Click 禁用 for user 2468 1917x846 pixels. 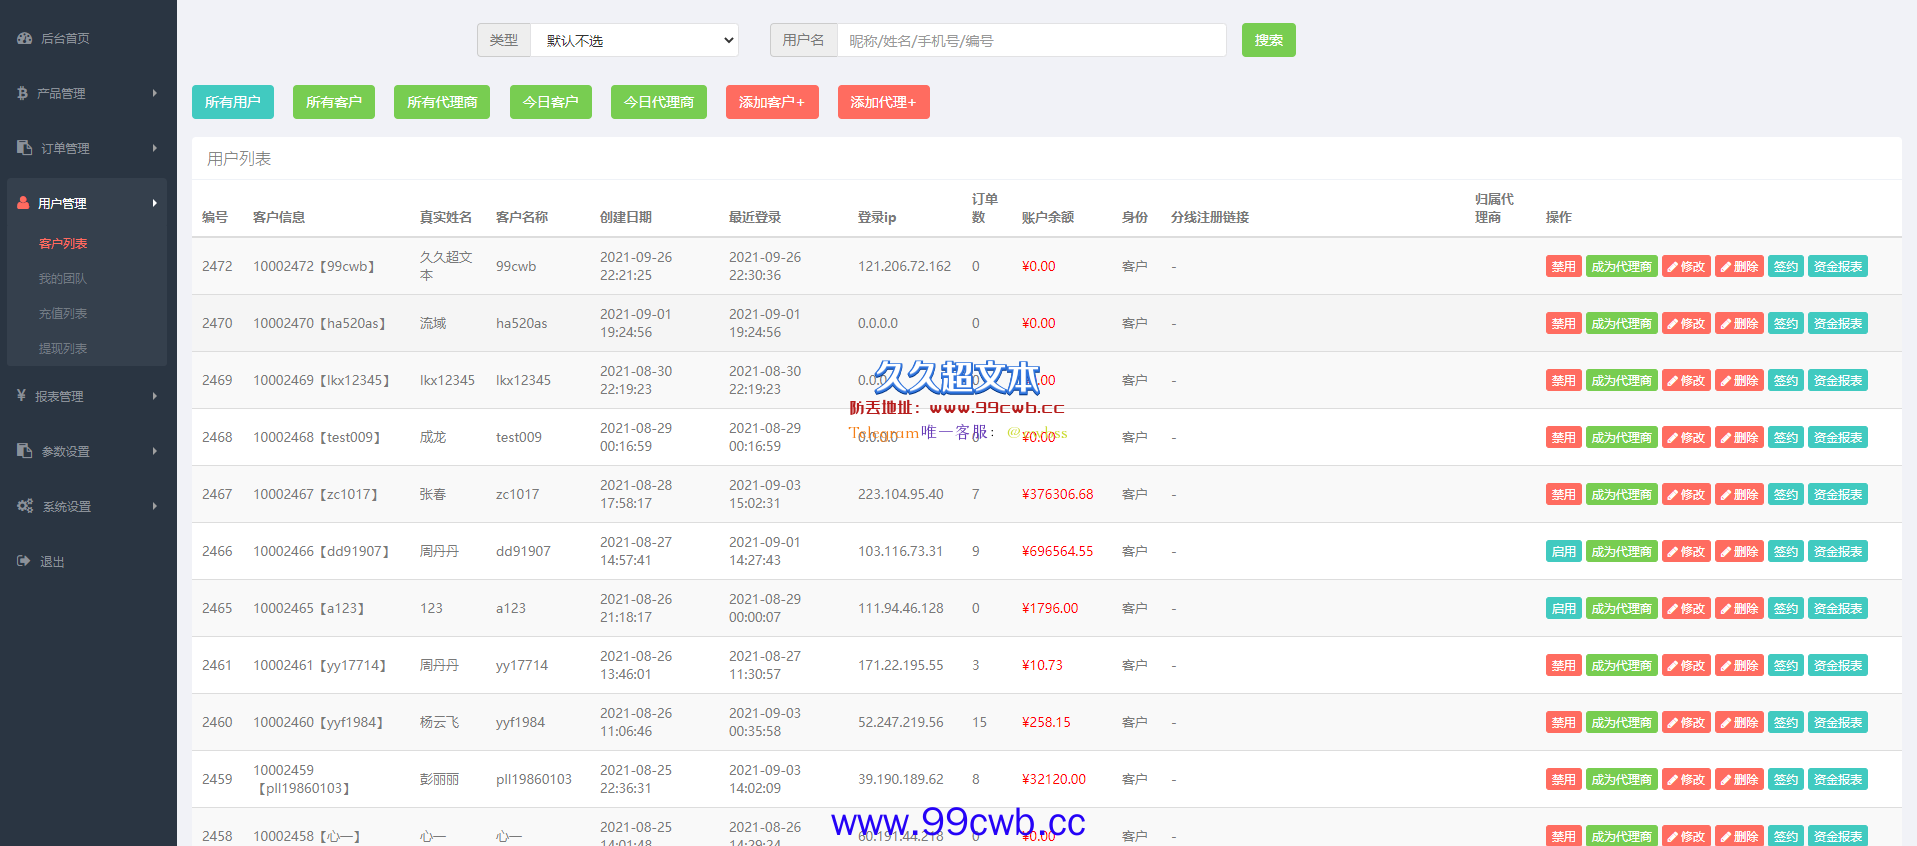pos(1564,437)
